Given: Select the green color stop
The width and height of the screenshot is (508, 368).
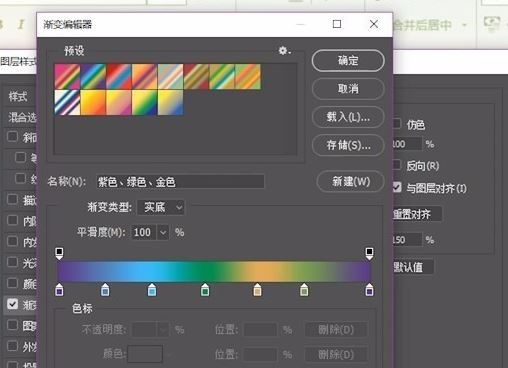Looking at the screenshot, I should (x=205, y=290).
